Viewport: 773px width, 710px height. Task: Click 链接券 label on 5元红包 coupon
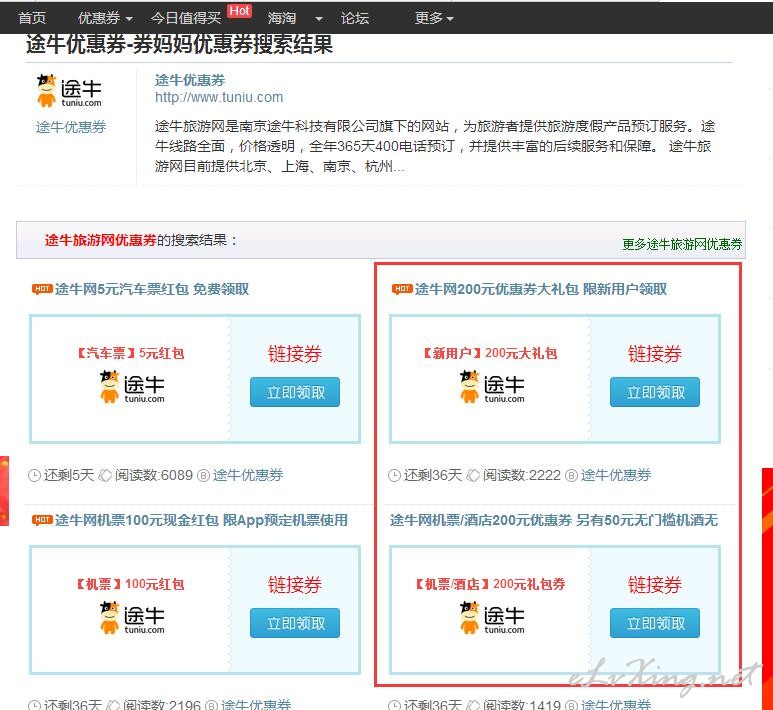coord(295,354)
